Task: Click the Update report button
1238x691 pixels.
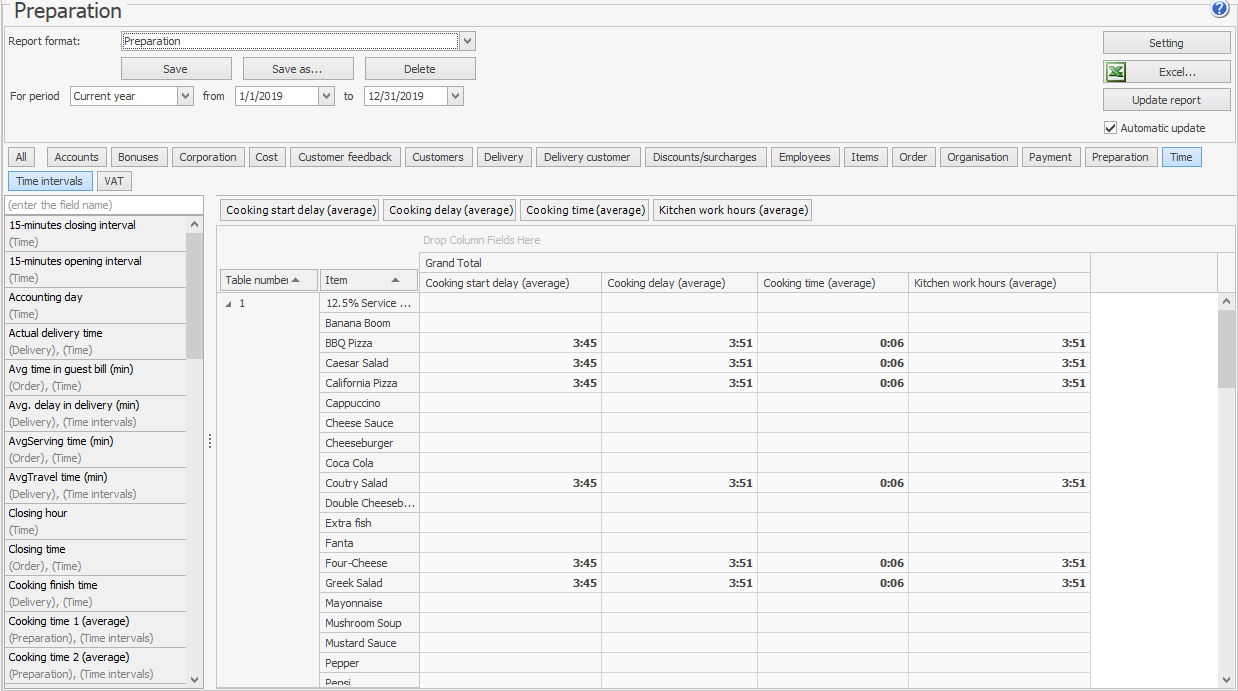Action: (1166, 100)
